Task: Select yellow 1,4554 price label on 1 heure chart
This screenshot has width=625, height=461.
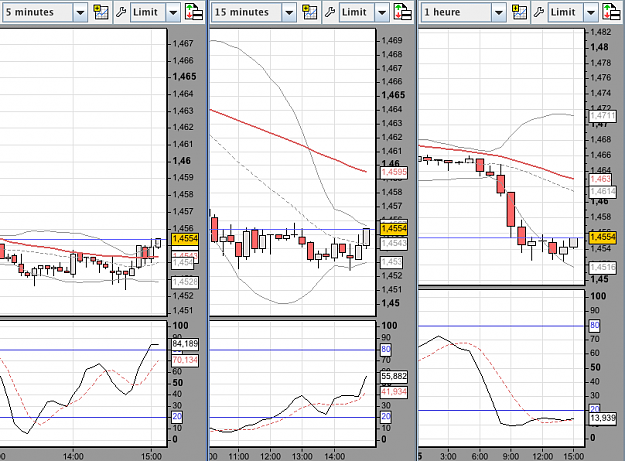Action: (x=603, y=237)
